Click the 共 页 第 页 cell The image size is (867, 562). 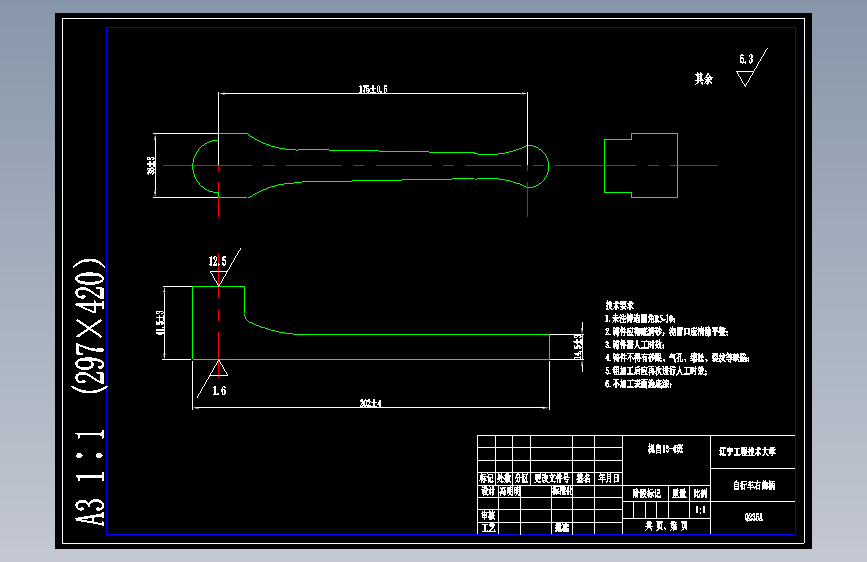pyautogui.click(x=666, y=526)
